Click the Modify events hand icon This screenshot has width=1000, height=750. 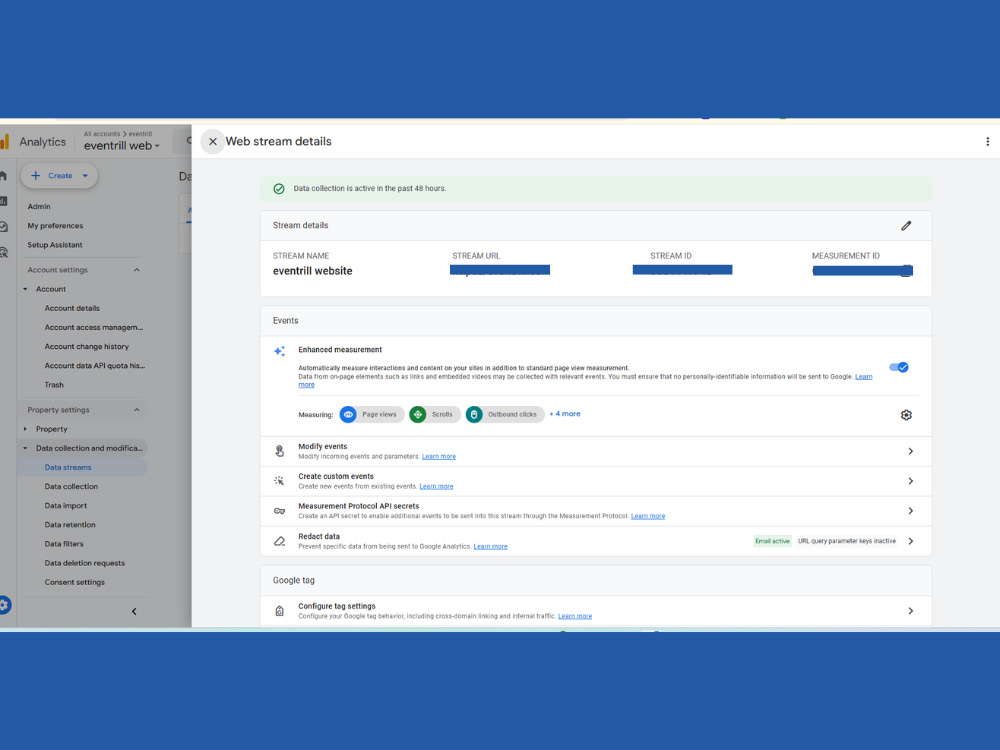tap(279, 451)
